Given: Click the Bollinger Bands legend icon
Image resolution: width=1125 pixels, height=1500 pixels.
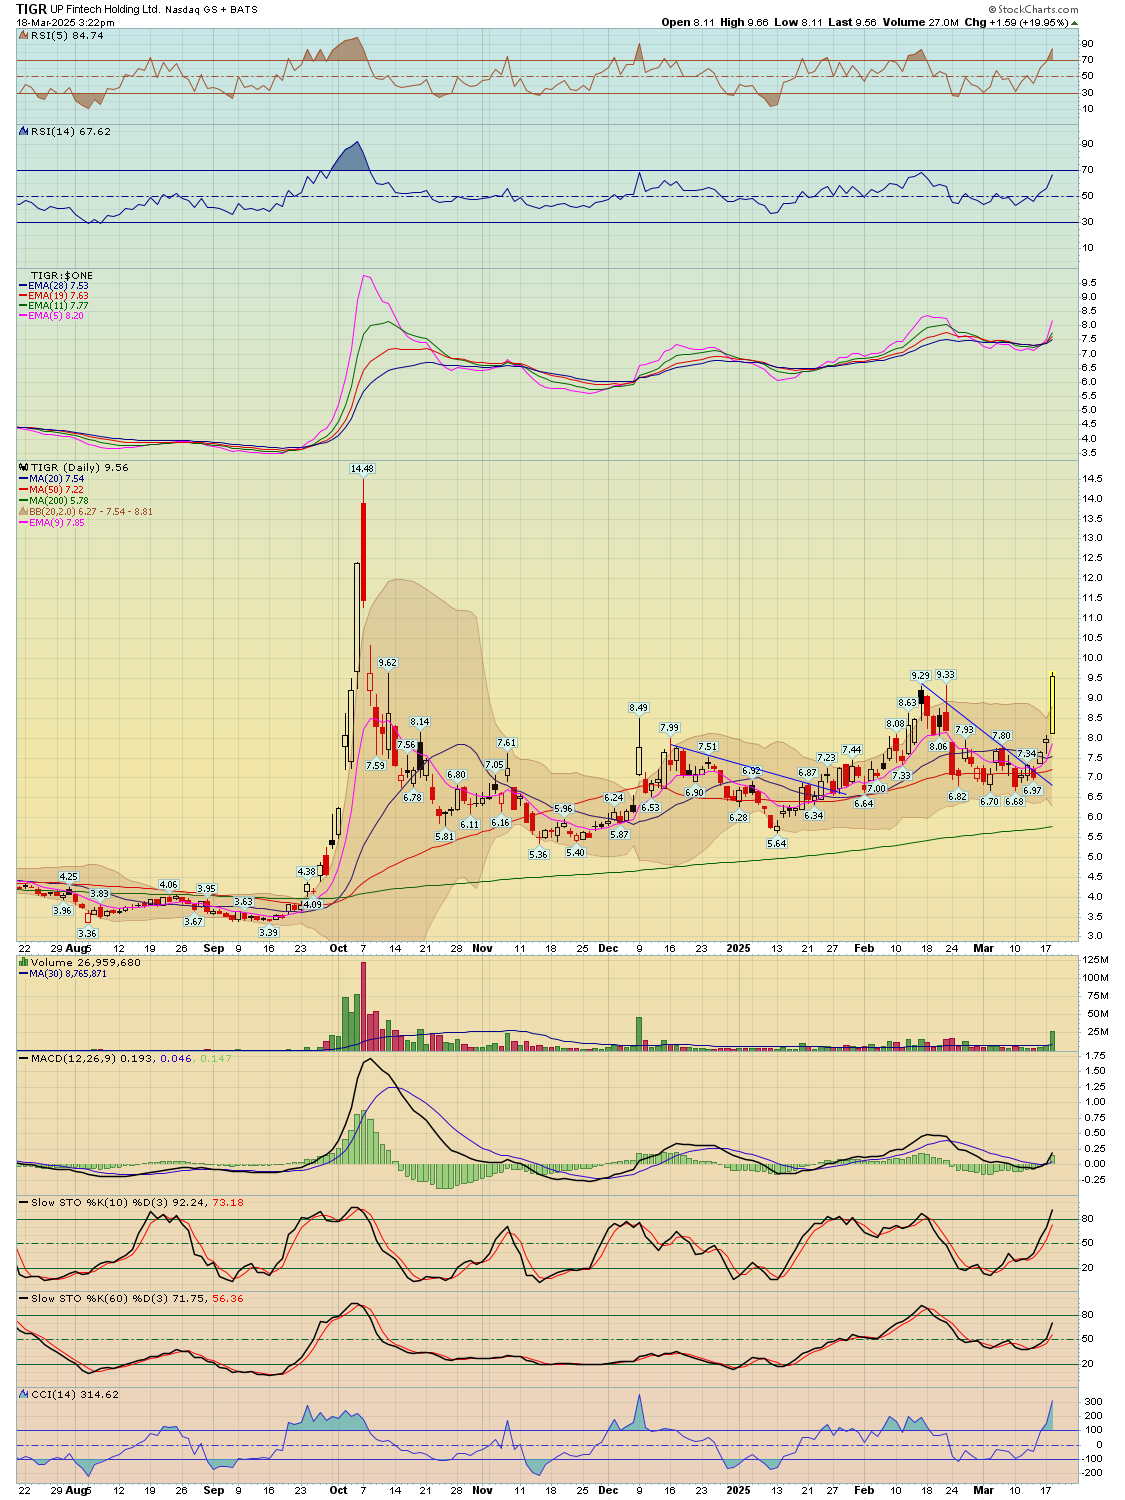Looking at the screenshot, I should coord(24,511).
